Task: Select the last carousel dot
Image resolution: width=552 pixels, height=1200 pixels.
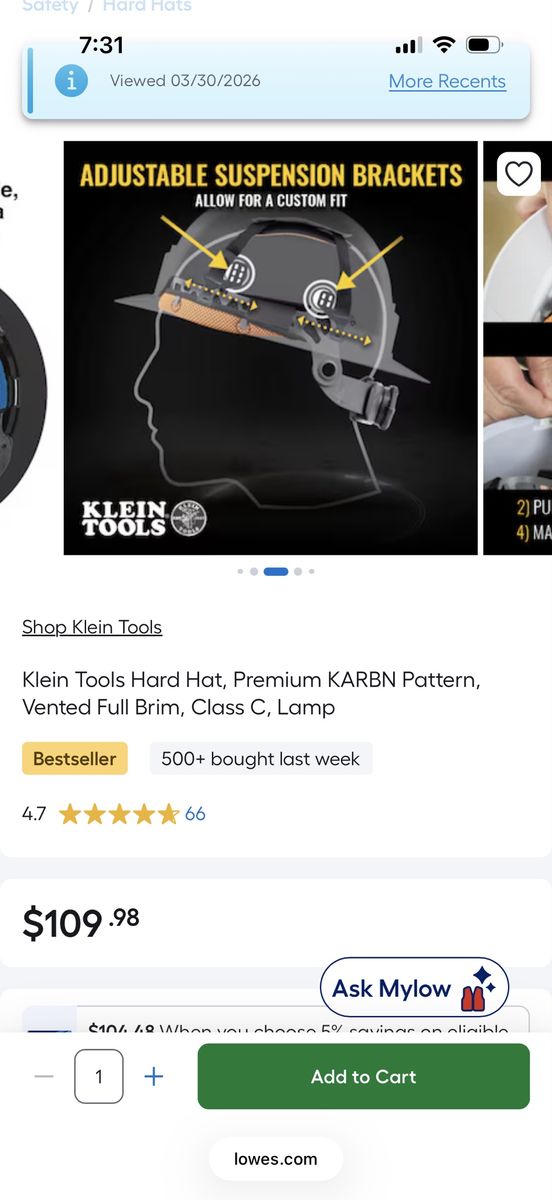Action: click(311, 572)
